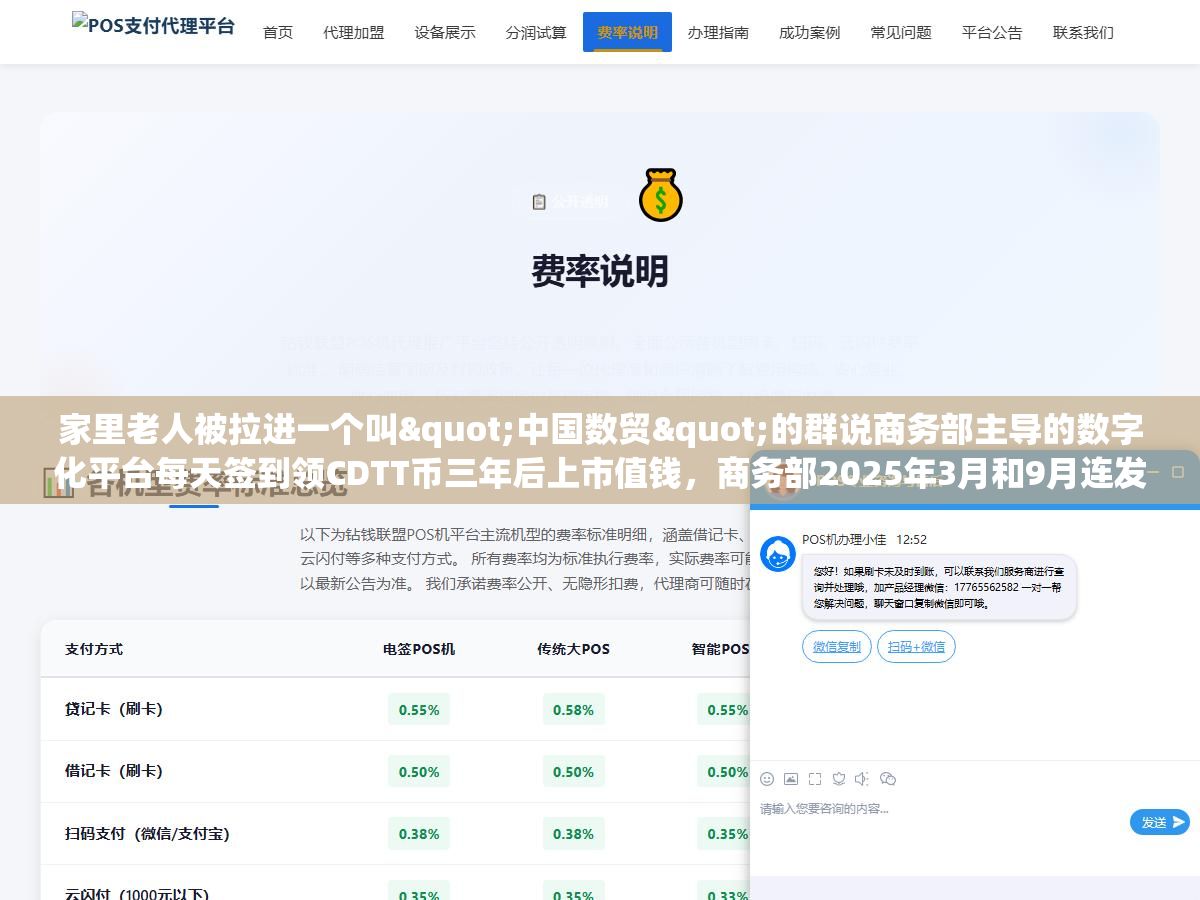Select the active 费率说明 nav tab
The image size is (1200, 900).
[x=627, y=32]
